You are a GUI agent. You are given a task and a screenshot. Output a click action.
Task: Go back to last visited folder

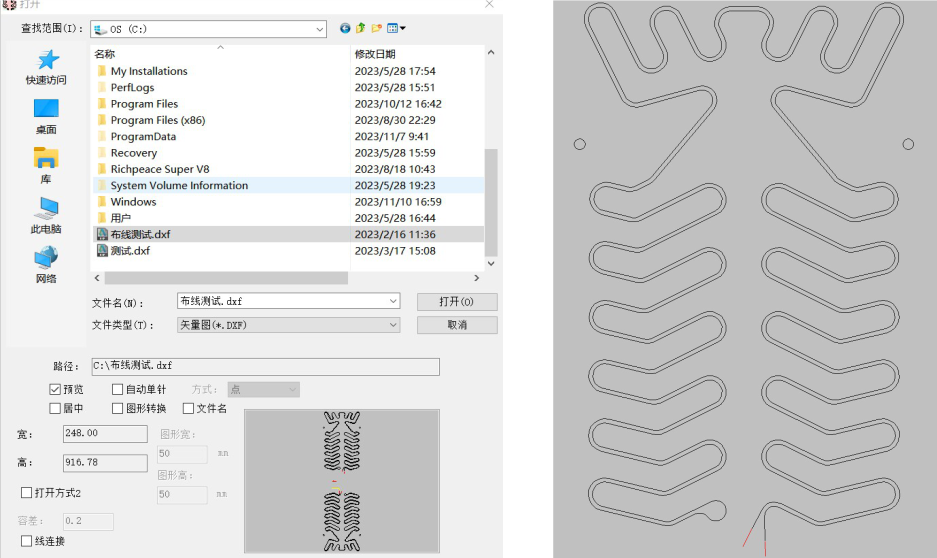point(345,28)
